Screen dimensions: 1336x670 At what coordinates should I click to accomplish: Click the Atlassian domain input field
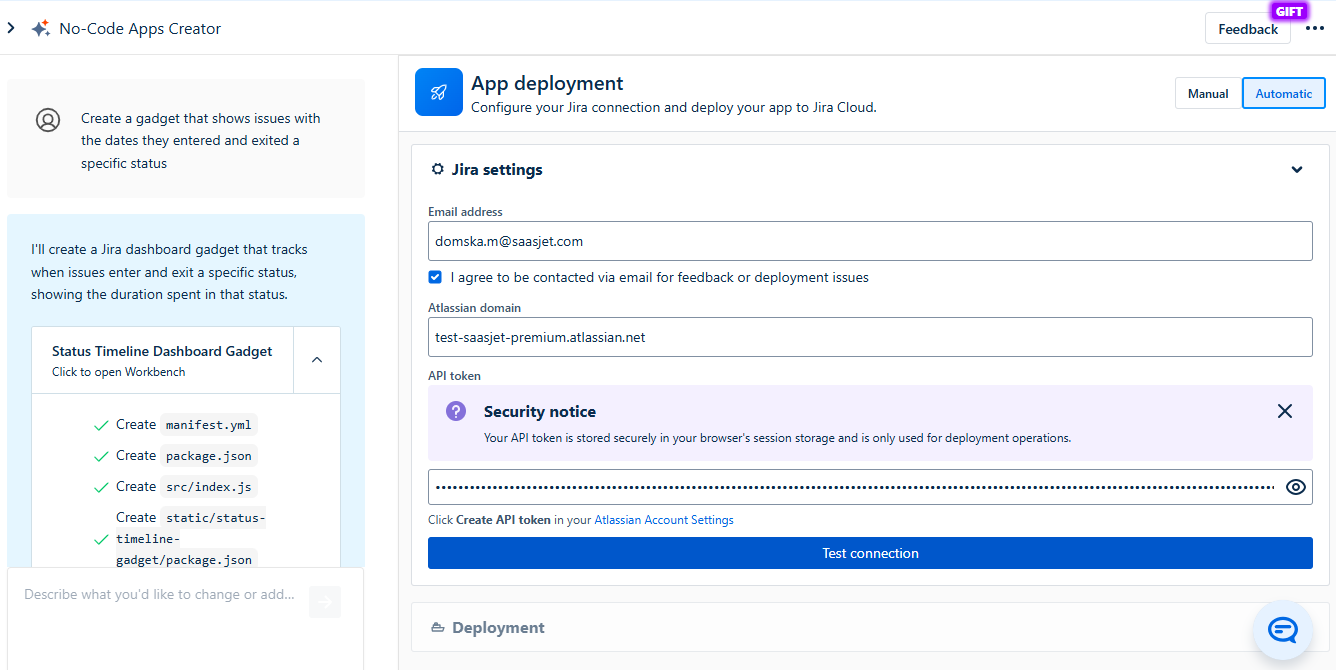coord(870,337)
